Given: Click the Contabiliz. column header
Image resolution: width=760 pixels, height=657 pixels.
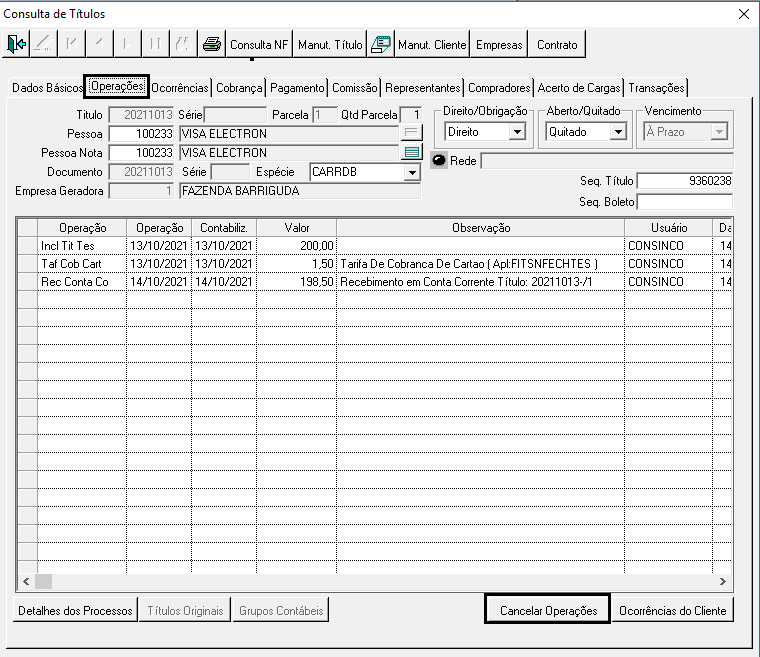Looking at the screenshot, I should tap(224, 228).
